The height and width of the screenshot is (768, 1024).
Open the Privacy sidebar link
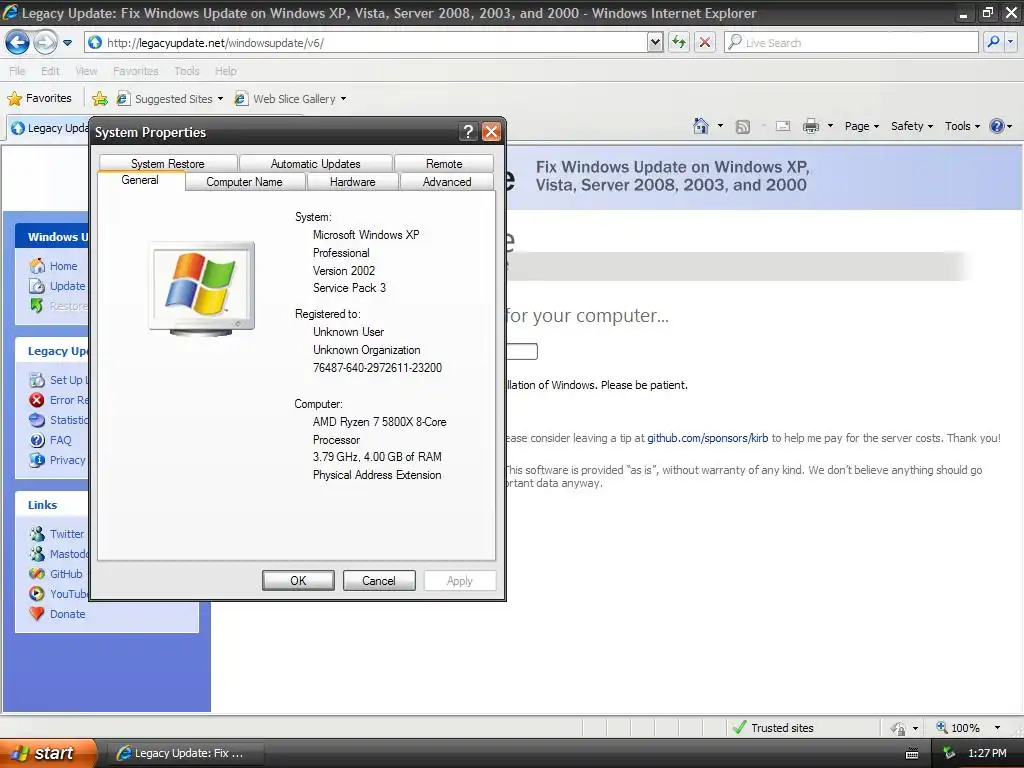click(x=67, y=460)
